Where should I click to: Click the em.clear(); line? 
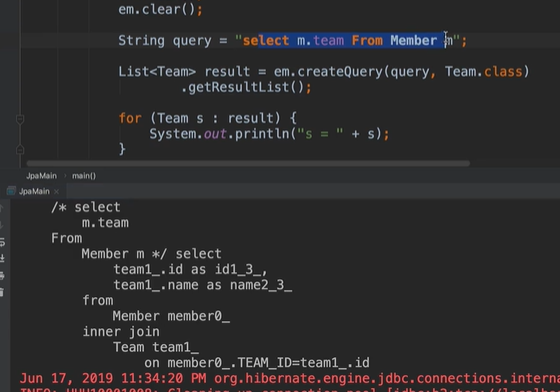coord(160,9)
